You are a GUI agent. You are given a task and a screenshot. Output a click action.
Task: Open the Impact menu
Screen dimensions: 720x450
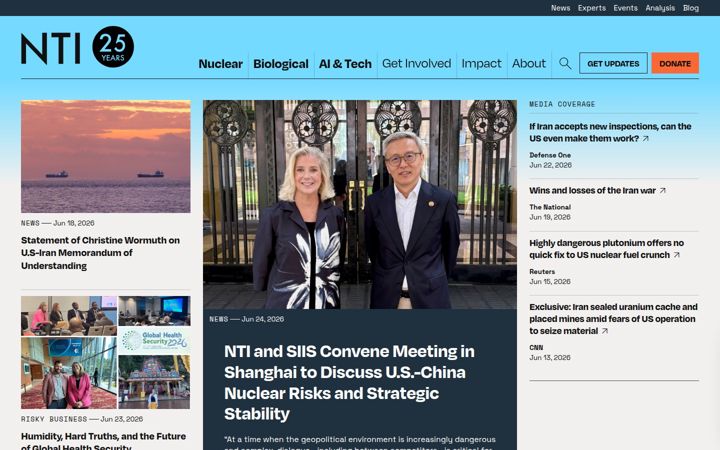(x=481, y=64)
